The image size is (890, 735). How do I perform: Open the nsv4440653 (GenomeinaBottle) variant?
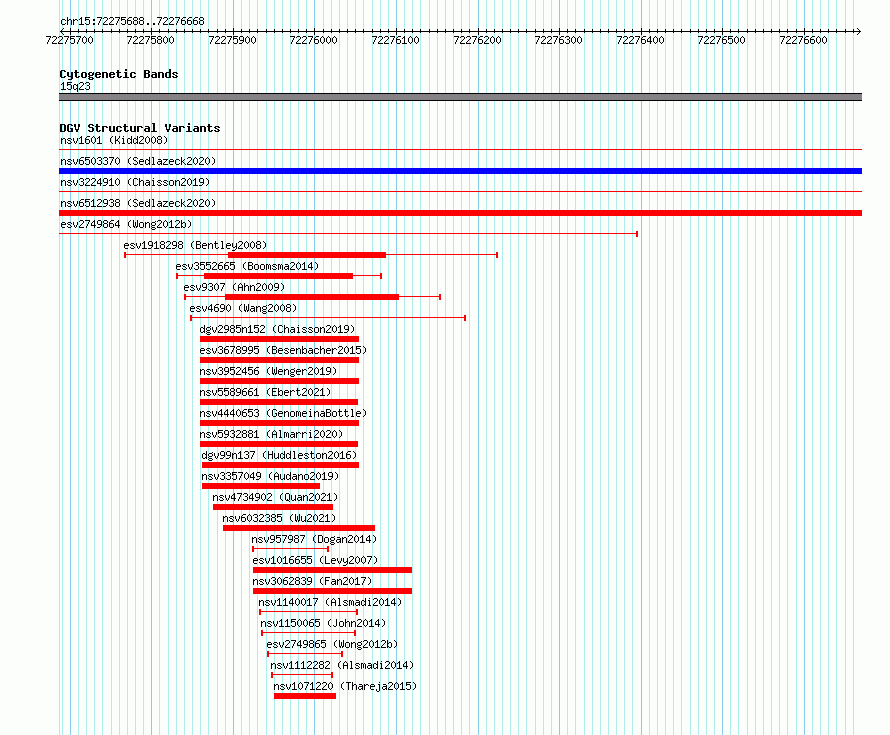click(x=283, y=413)
